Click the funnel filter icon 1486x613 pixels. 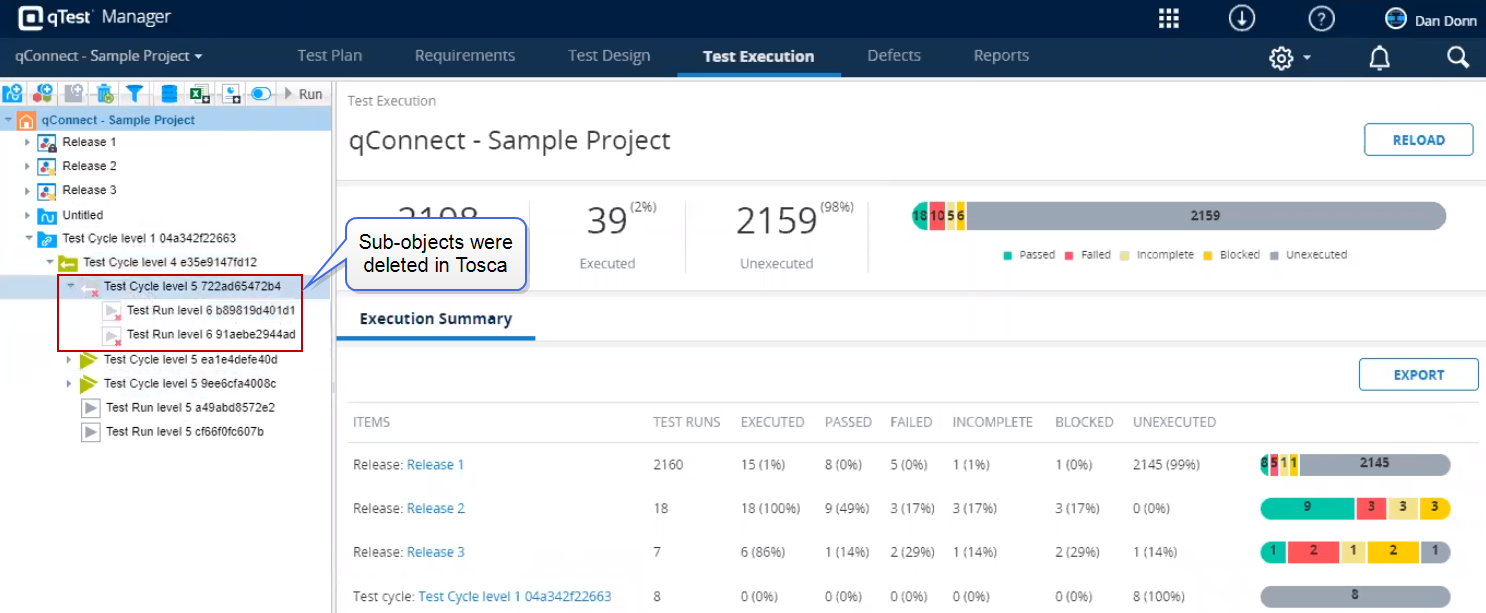click(135, 94)
